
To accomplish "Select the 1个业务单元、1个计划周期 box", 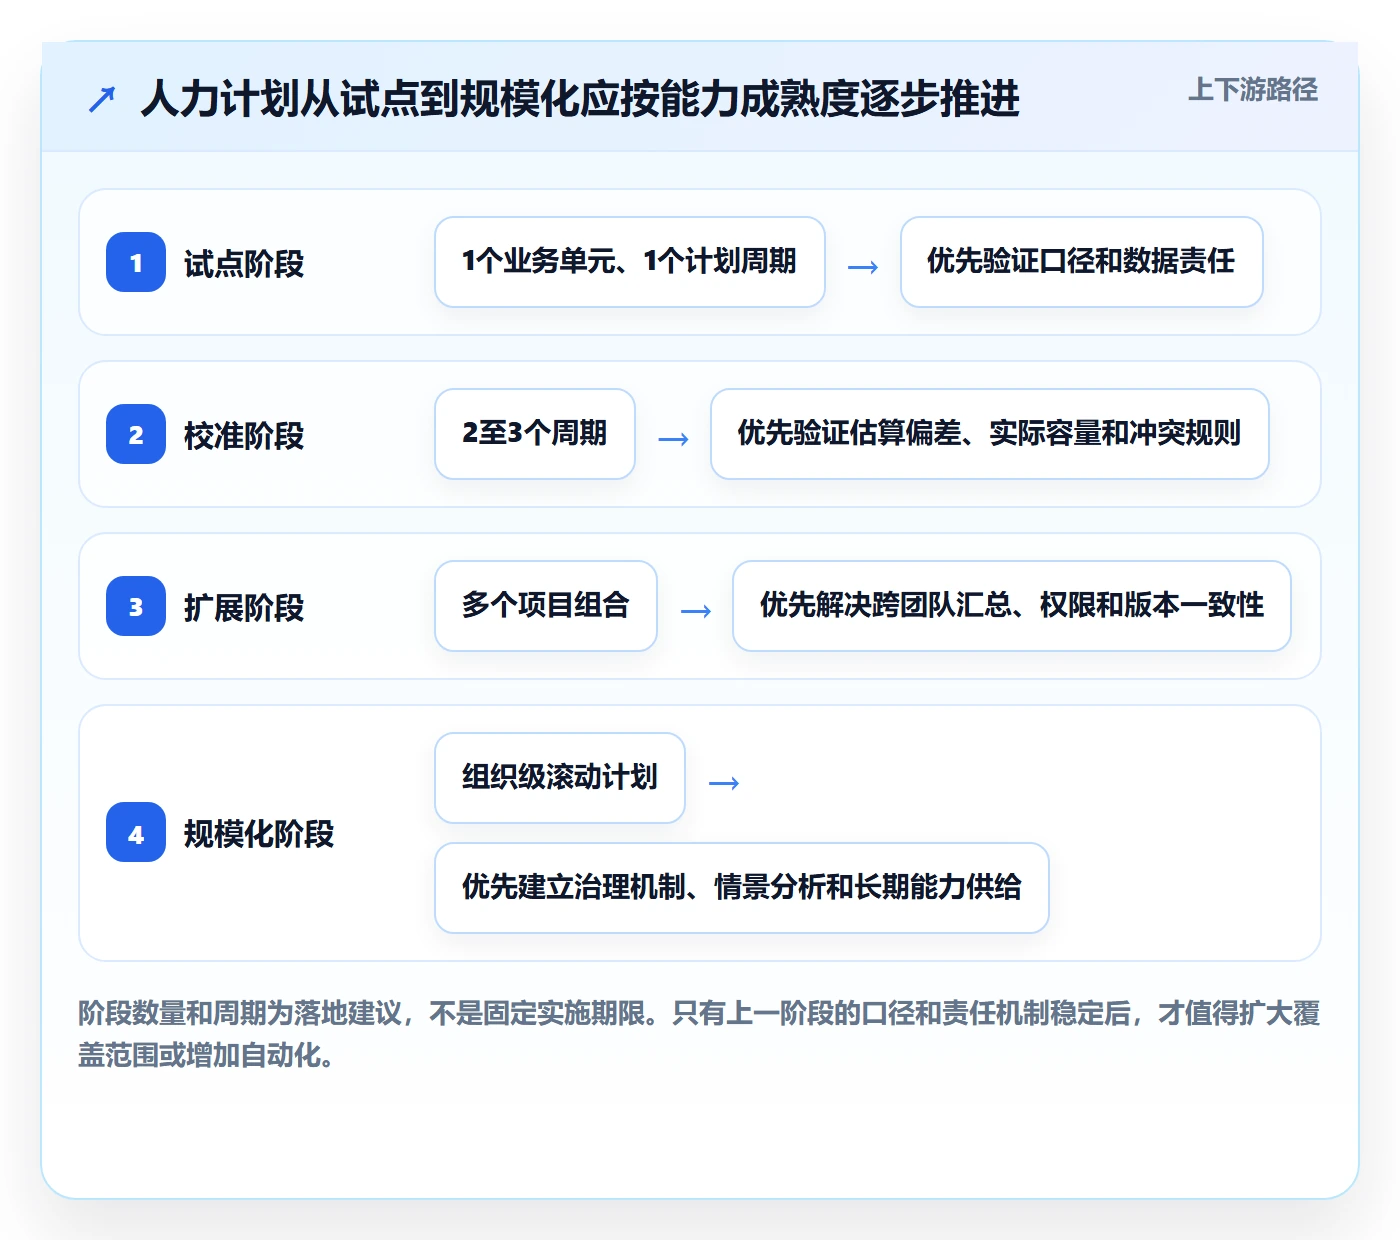I will (x=630, y=262).
